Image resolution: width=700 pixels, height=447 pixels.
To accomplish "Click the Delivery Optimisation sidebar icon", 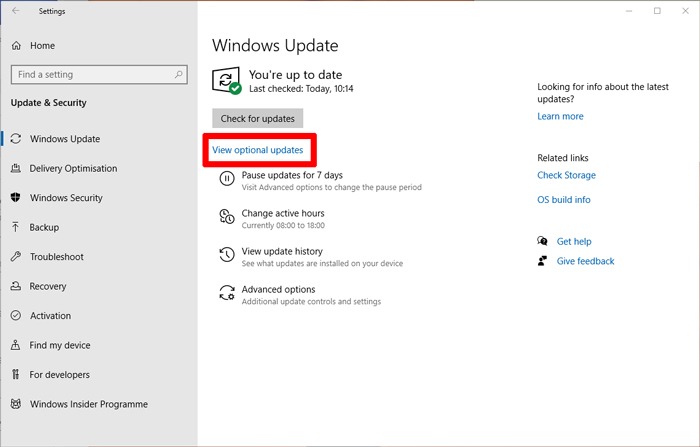I will tap(16, 168).
